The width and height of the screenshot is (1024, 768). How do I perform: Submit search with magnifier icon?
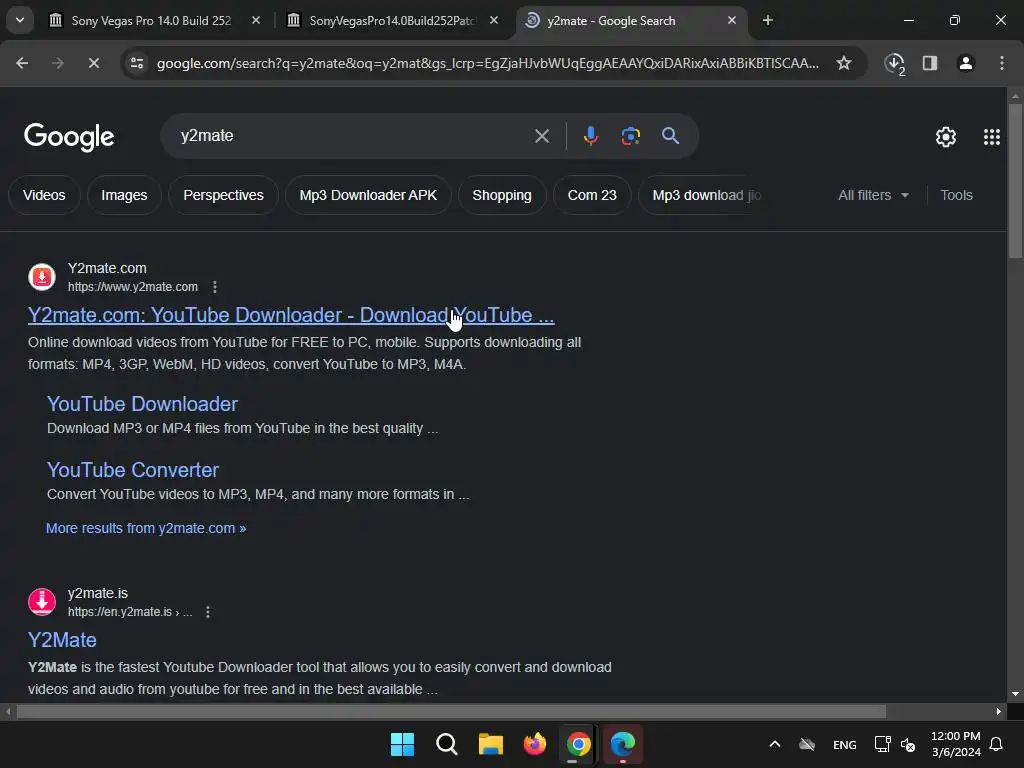(671, 136)
